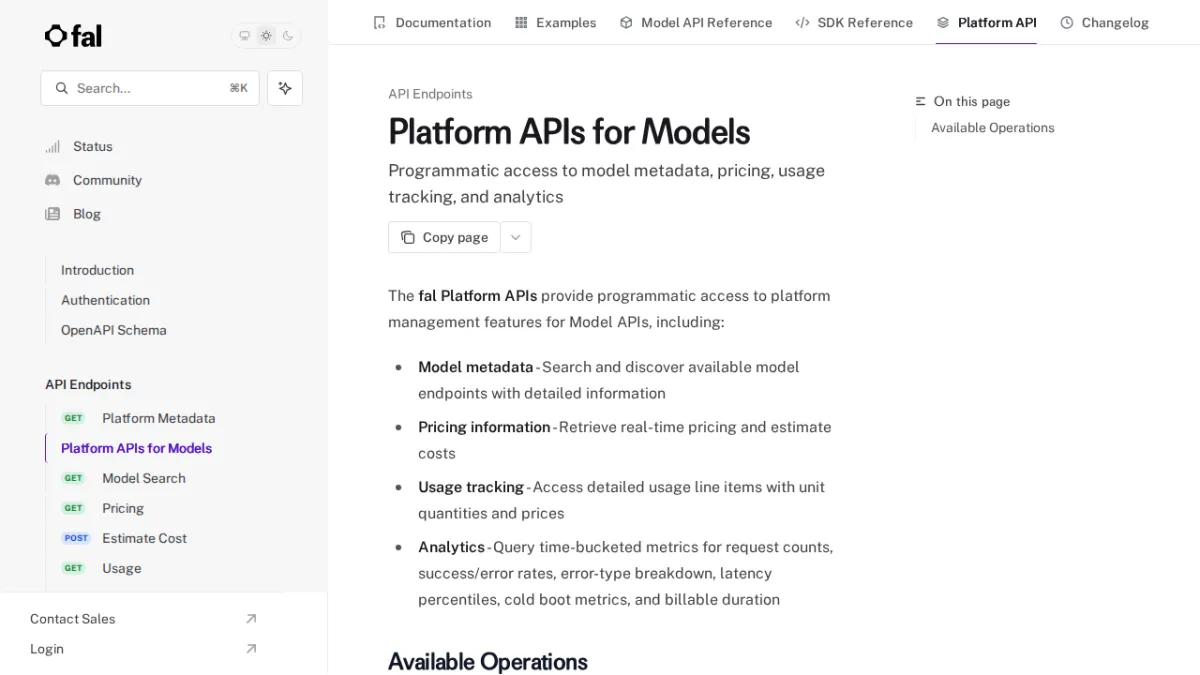The image size is (1200, 675).
Task: Click the On this page list icon
Action: tap(921, 102)
